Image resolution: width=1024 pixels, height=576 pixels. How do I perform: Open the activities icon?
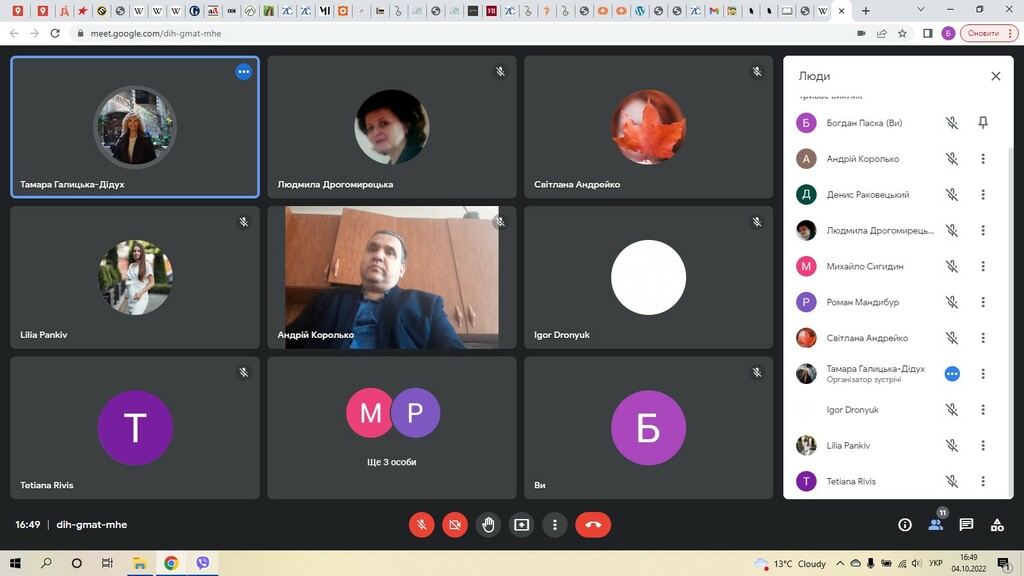(x=996, y=524)
